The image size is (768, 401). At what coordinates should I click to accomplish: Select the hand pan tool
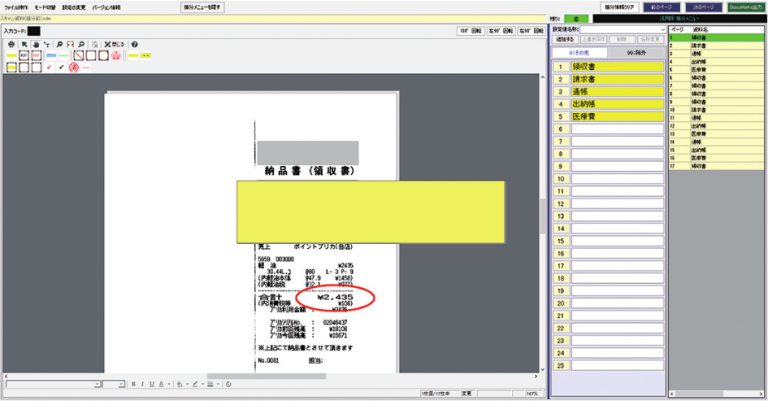pyautogui.click(x=35, y=45)
